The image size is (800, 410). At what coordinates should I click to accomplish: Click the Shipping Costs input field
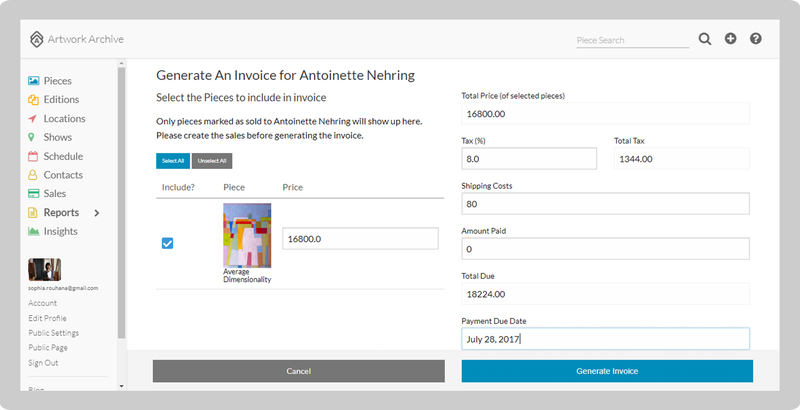606,204
